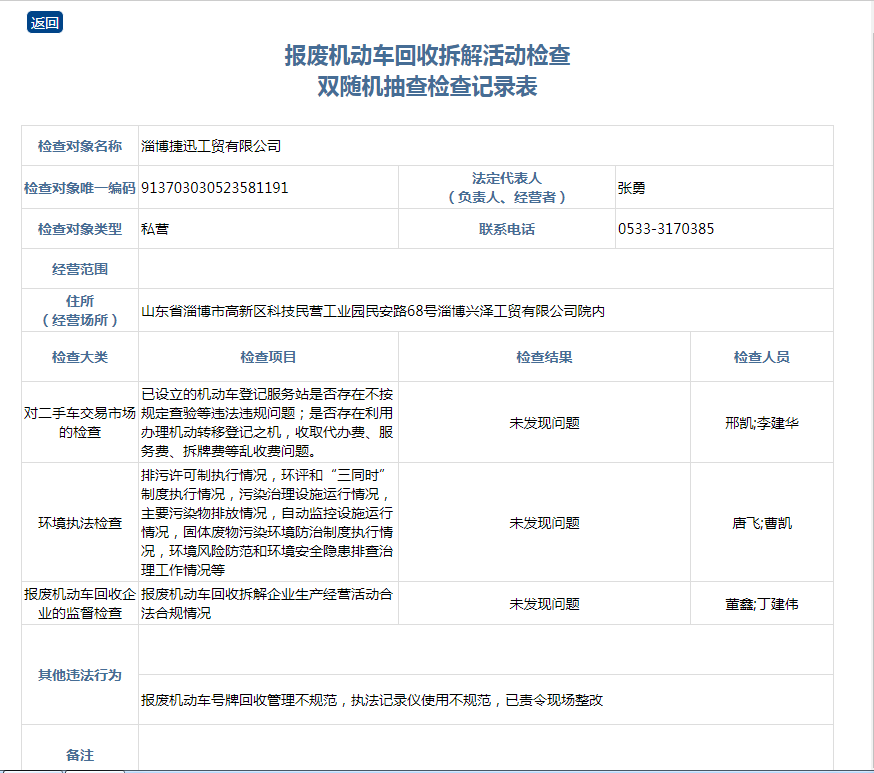Click the company name 淄博捷迅工贸有限公司
This screenshot has height=773, width=874.
[211, 146]
